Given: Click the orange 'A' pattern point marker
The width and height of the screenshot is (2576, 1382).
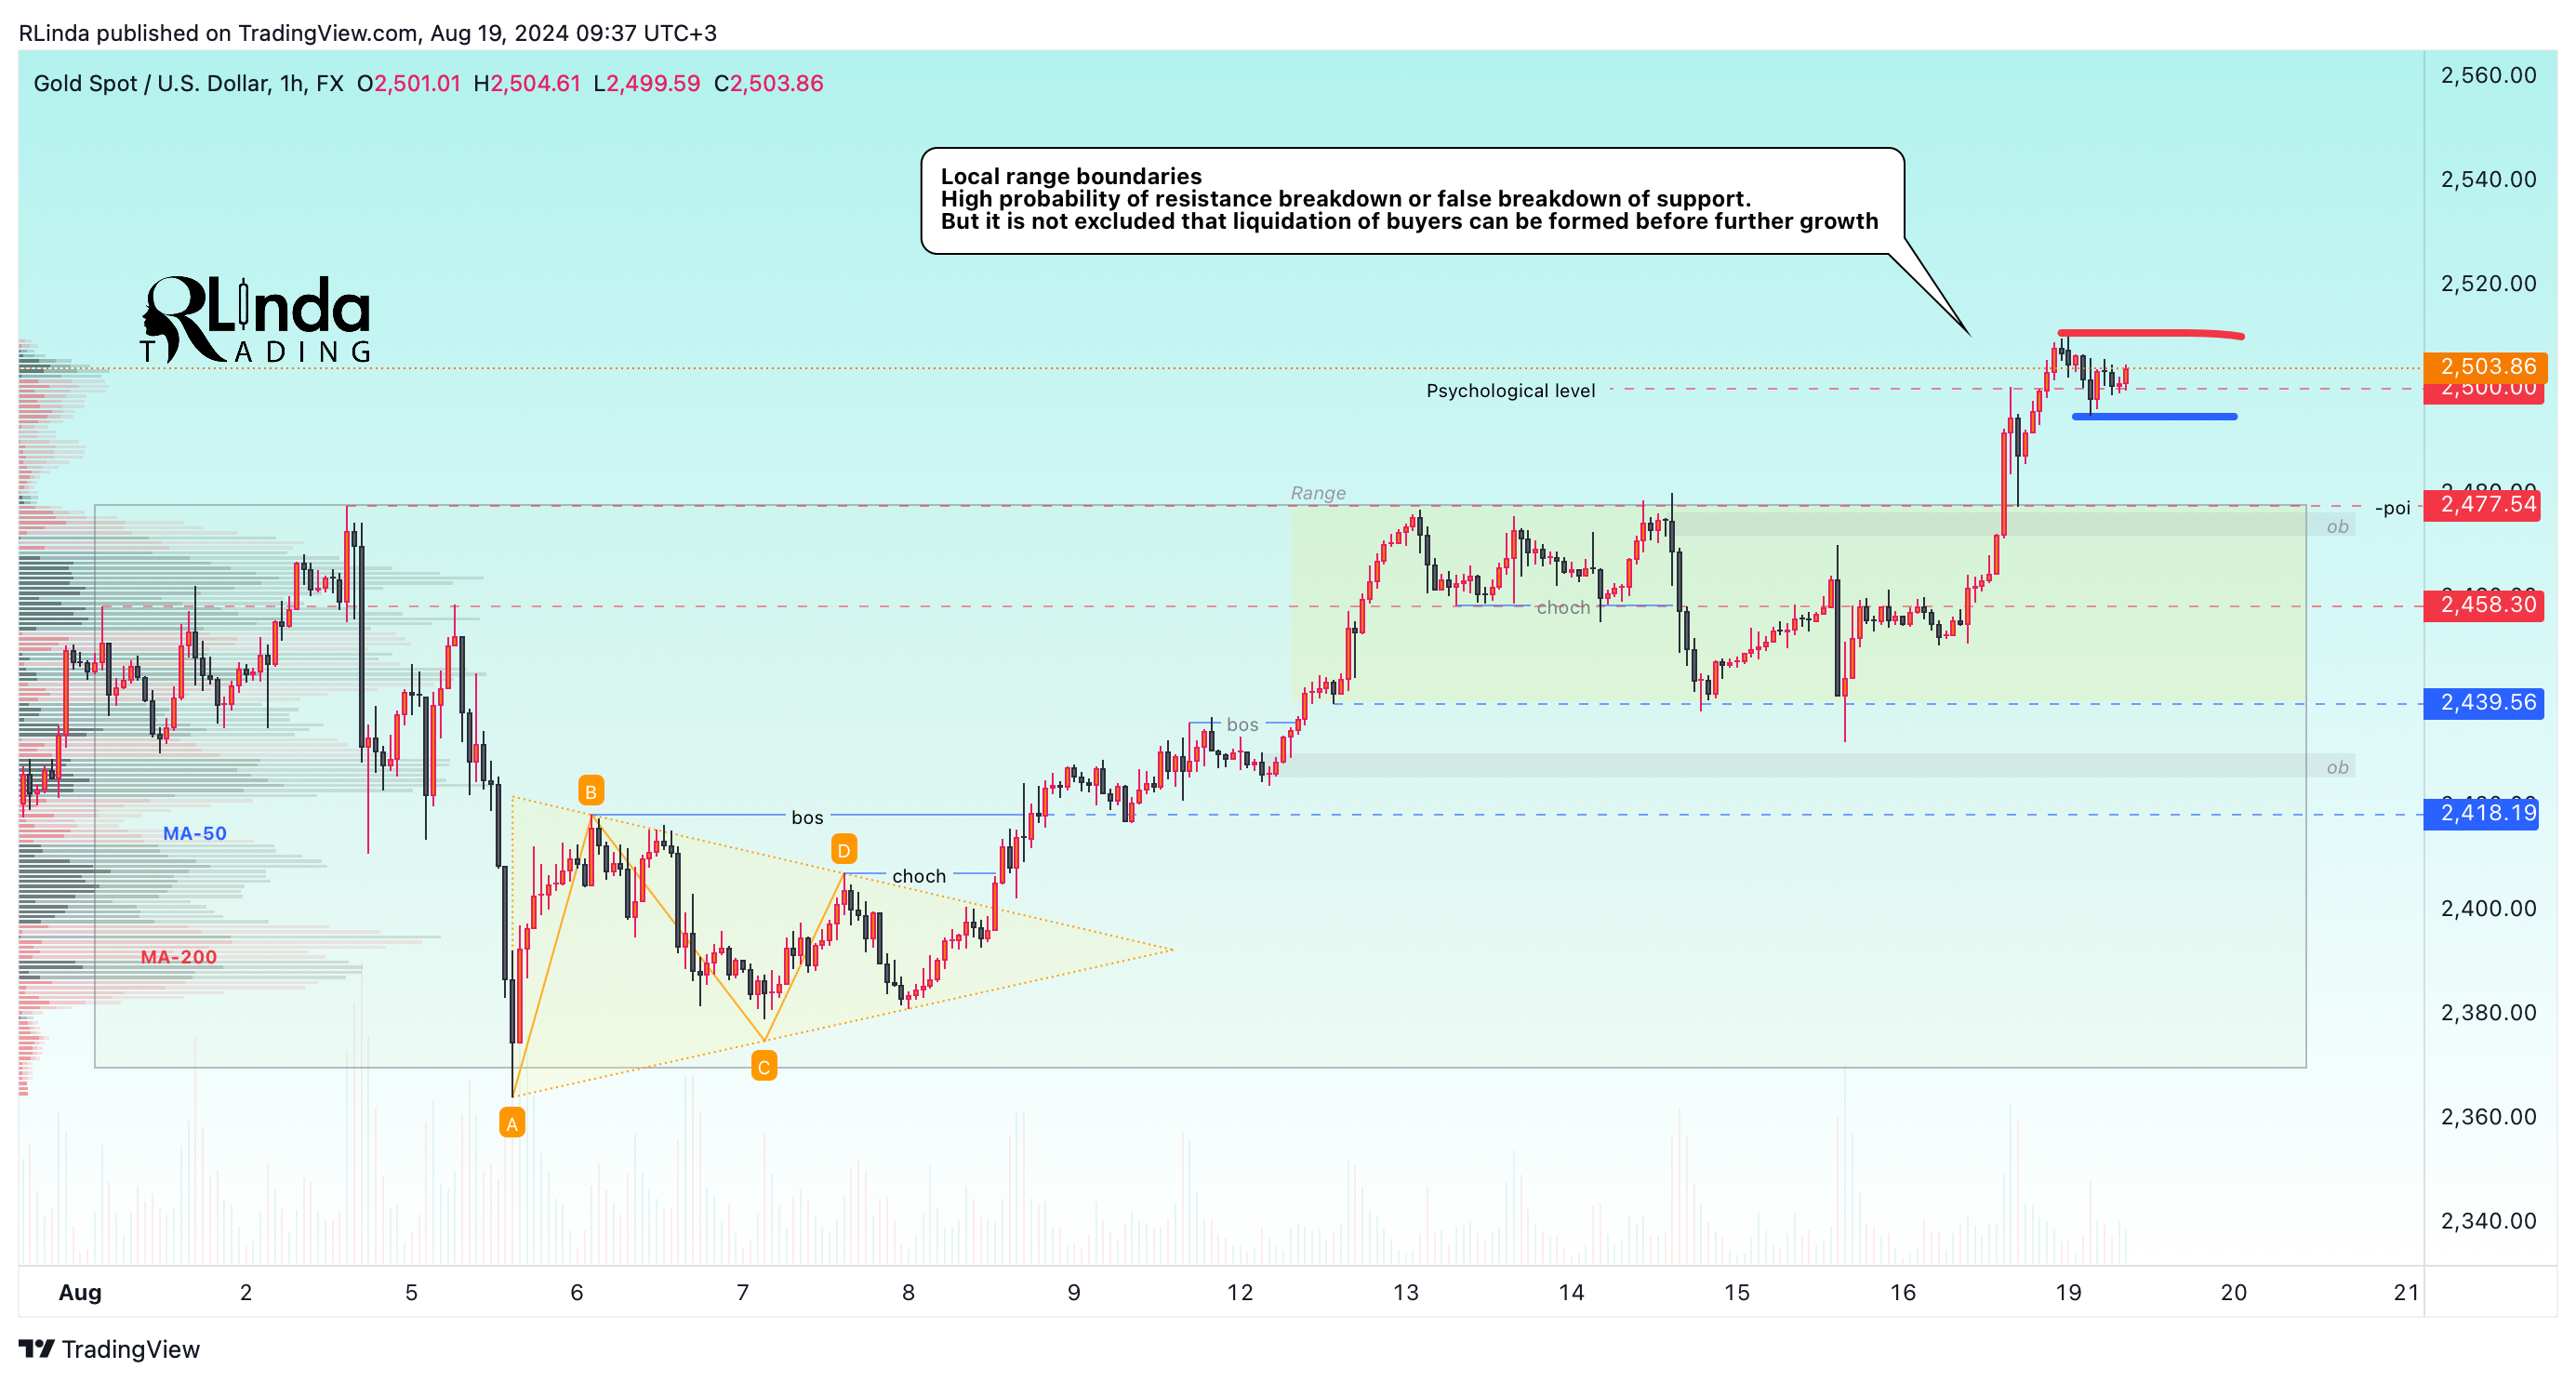Looking at the screenshot, I should [512, 1124].
